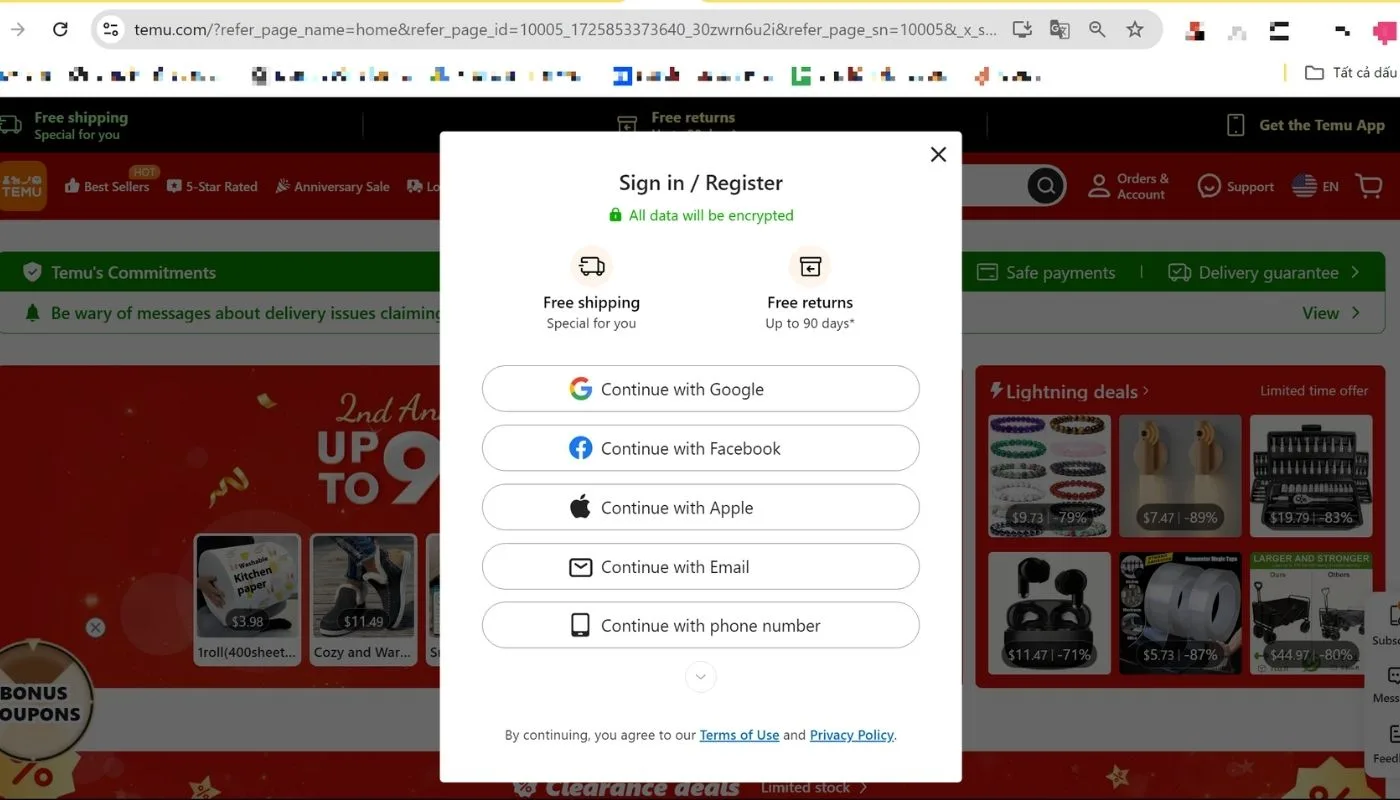Open the Bonus Coupons badge
This screenshot has width=1400, height=800.
click(42, 704)
